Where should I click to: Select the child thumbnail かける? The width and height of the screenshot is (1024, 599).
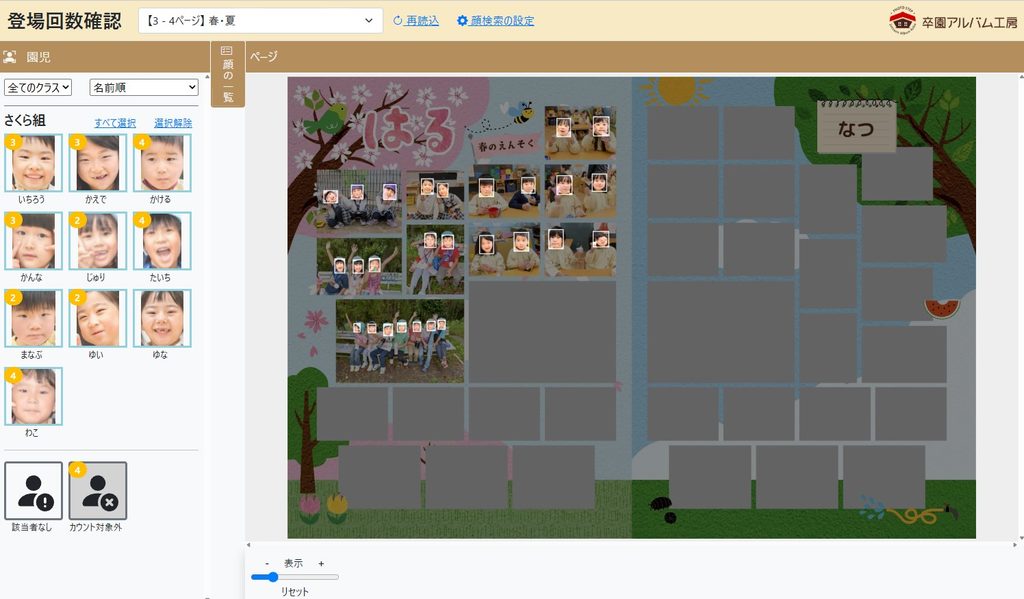(x=163, y=163)
